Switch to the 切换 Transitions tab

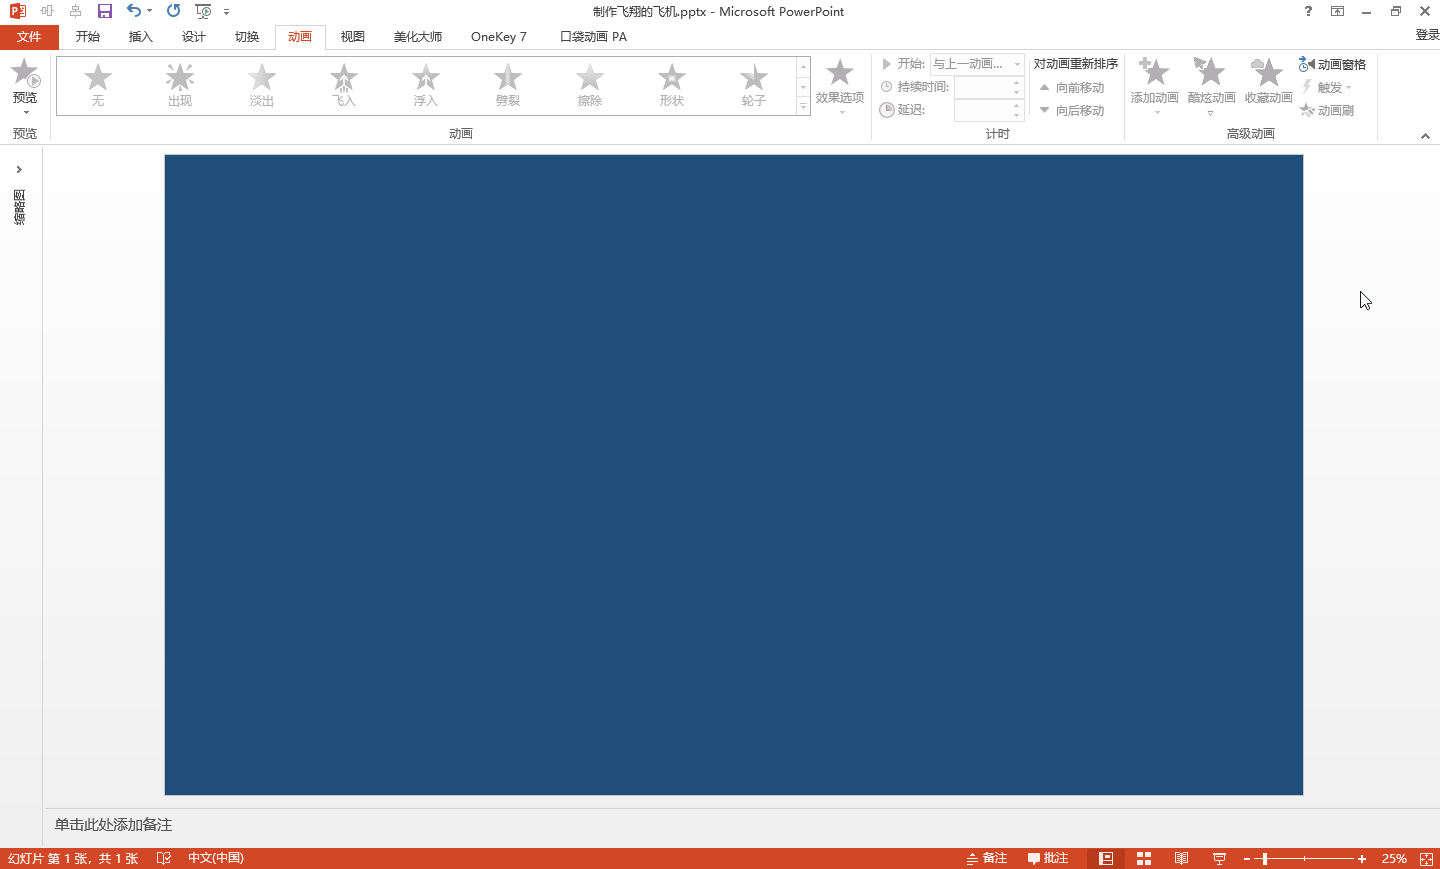coord(247,37)
